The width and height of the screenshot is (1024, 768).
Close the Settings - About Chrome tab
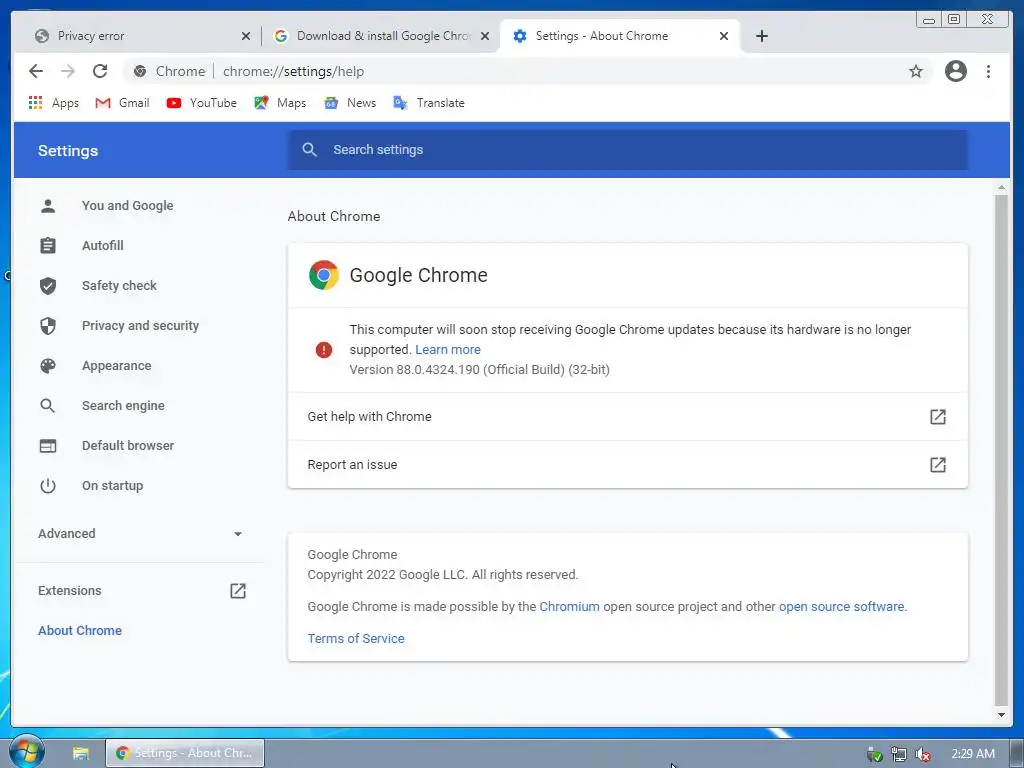point(724,36)
